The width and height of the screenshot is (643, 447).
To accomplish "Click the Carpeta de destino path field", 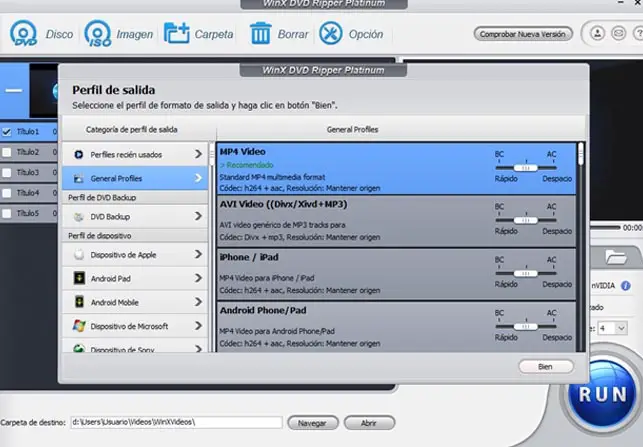I will (176, 422).
